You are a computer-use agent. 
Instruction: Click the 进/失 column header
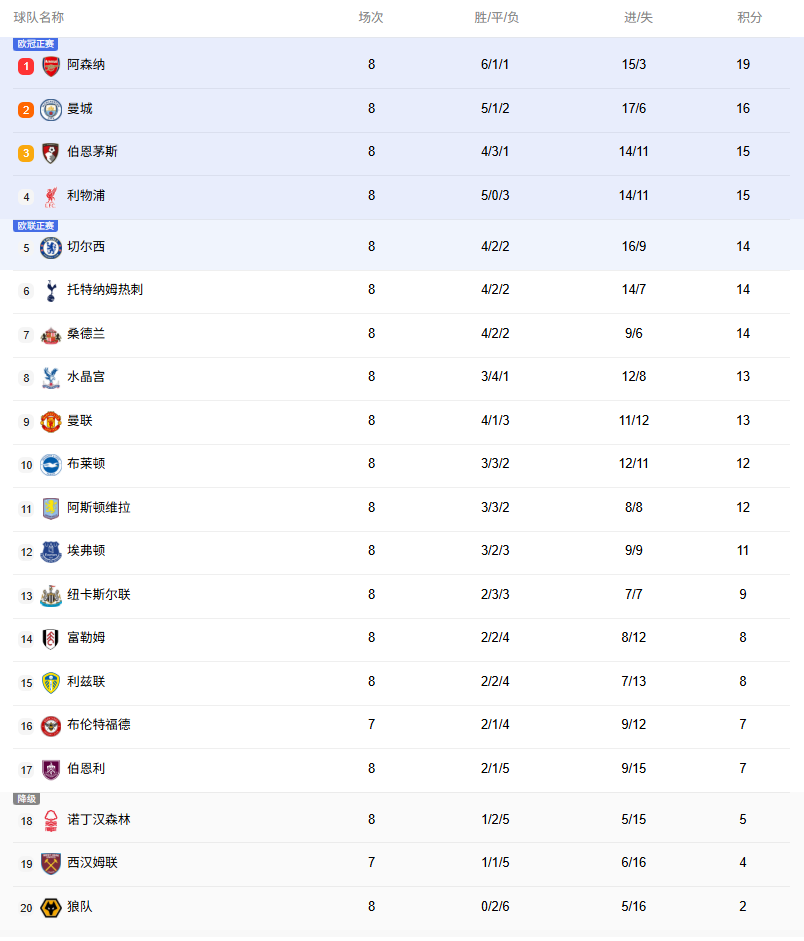(638, 18)
